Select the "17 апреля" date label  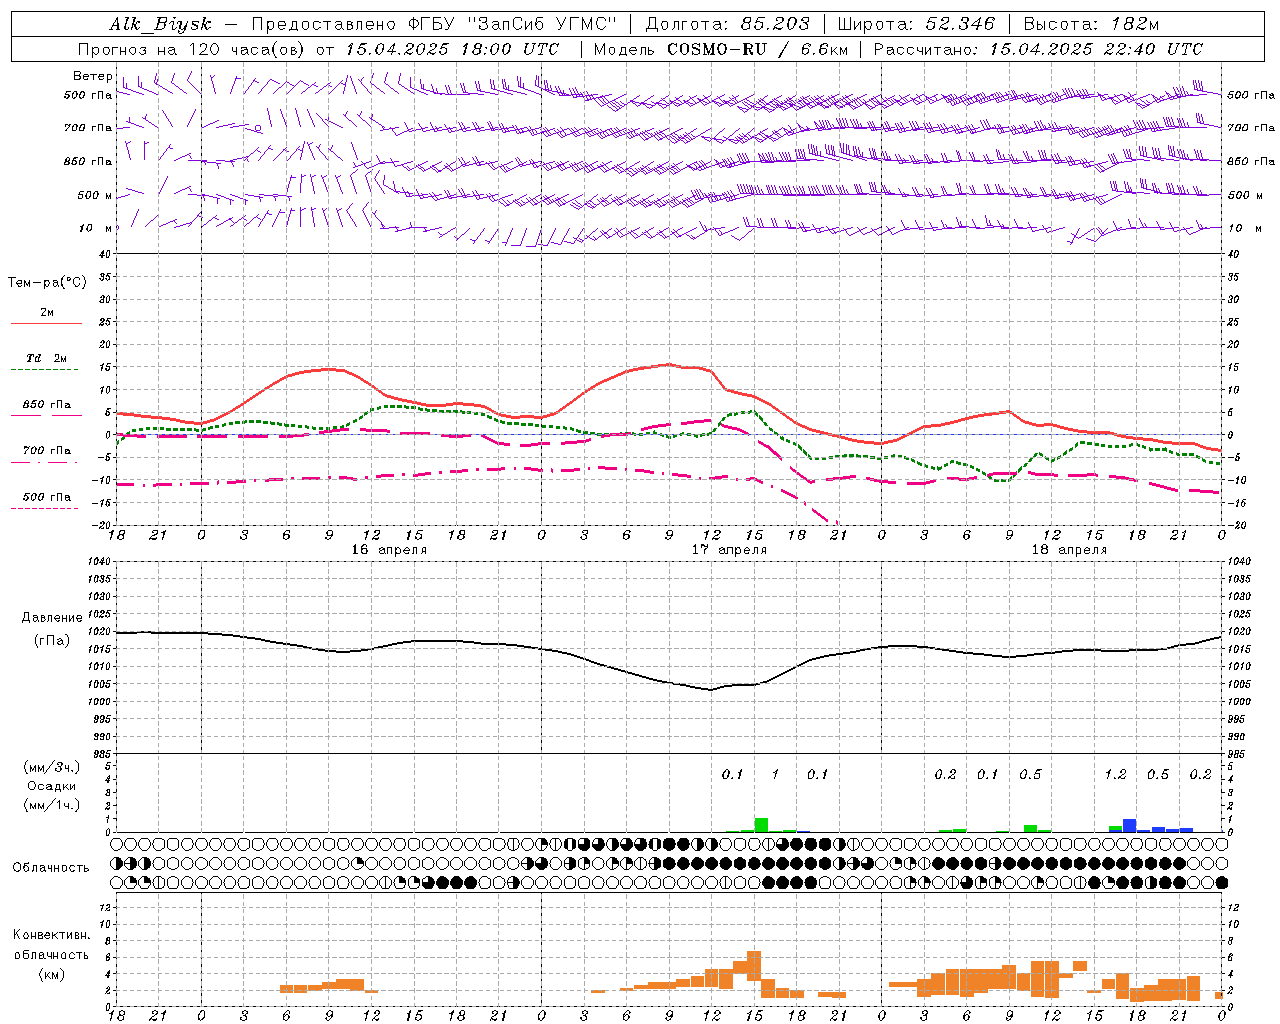(x=730, y=550)
